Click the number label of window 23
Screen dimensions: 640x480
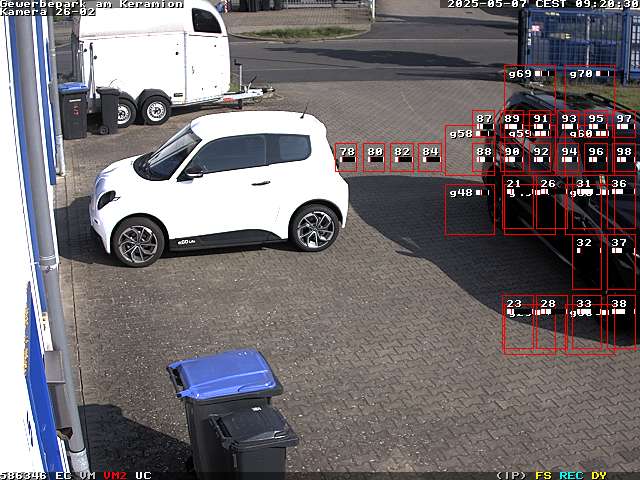click(x=513, y=304)
